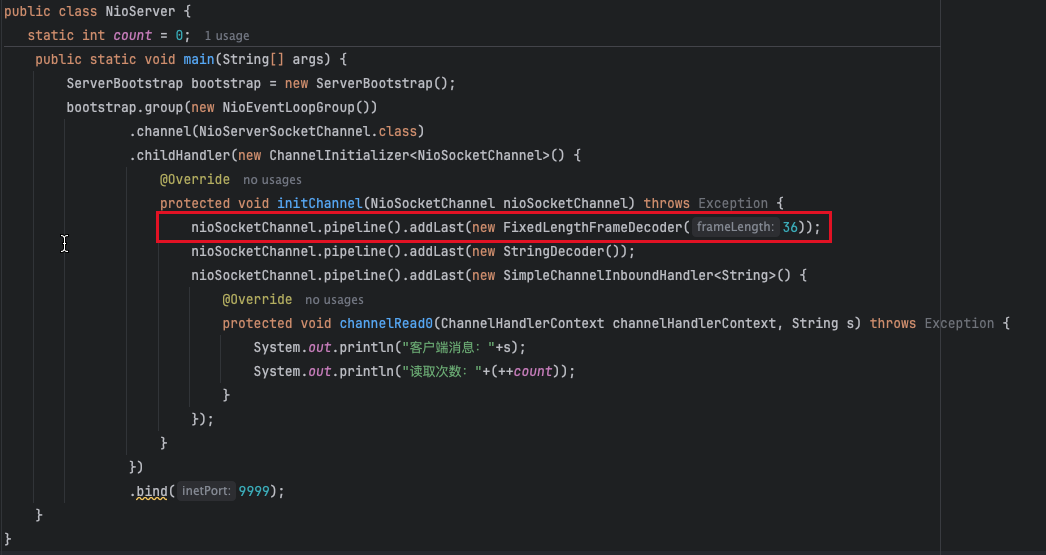Image resolution: width=1046 pixels, height=555 pixels.
Task: Open the "1 usage" hint beside count
Action: pos(227,36)
